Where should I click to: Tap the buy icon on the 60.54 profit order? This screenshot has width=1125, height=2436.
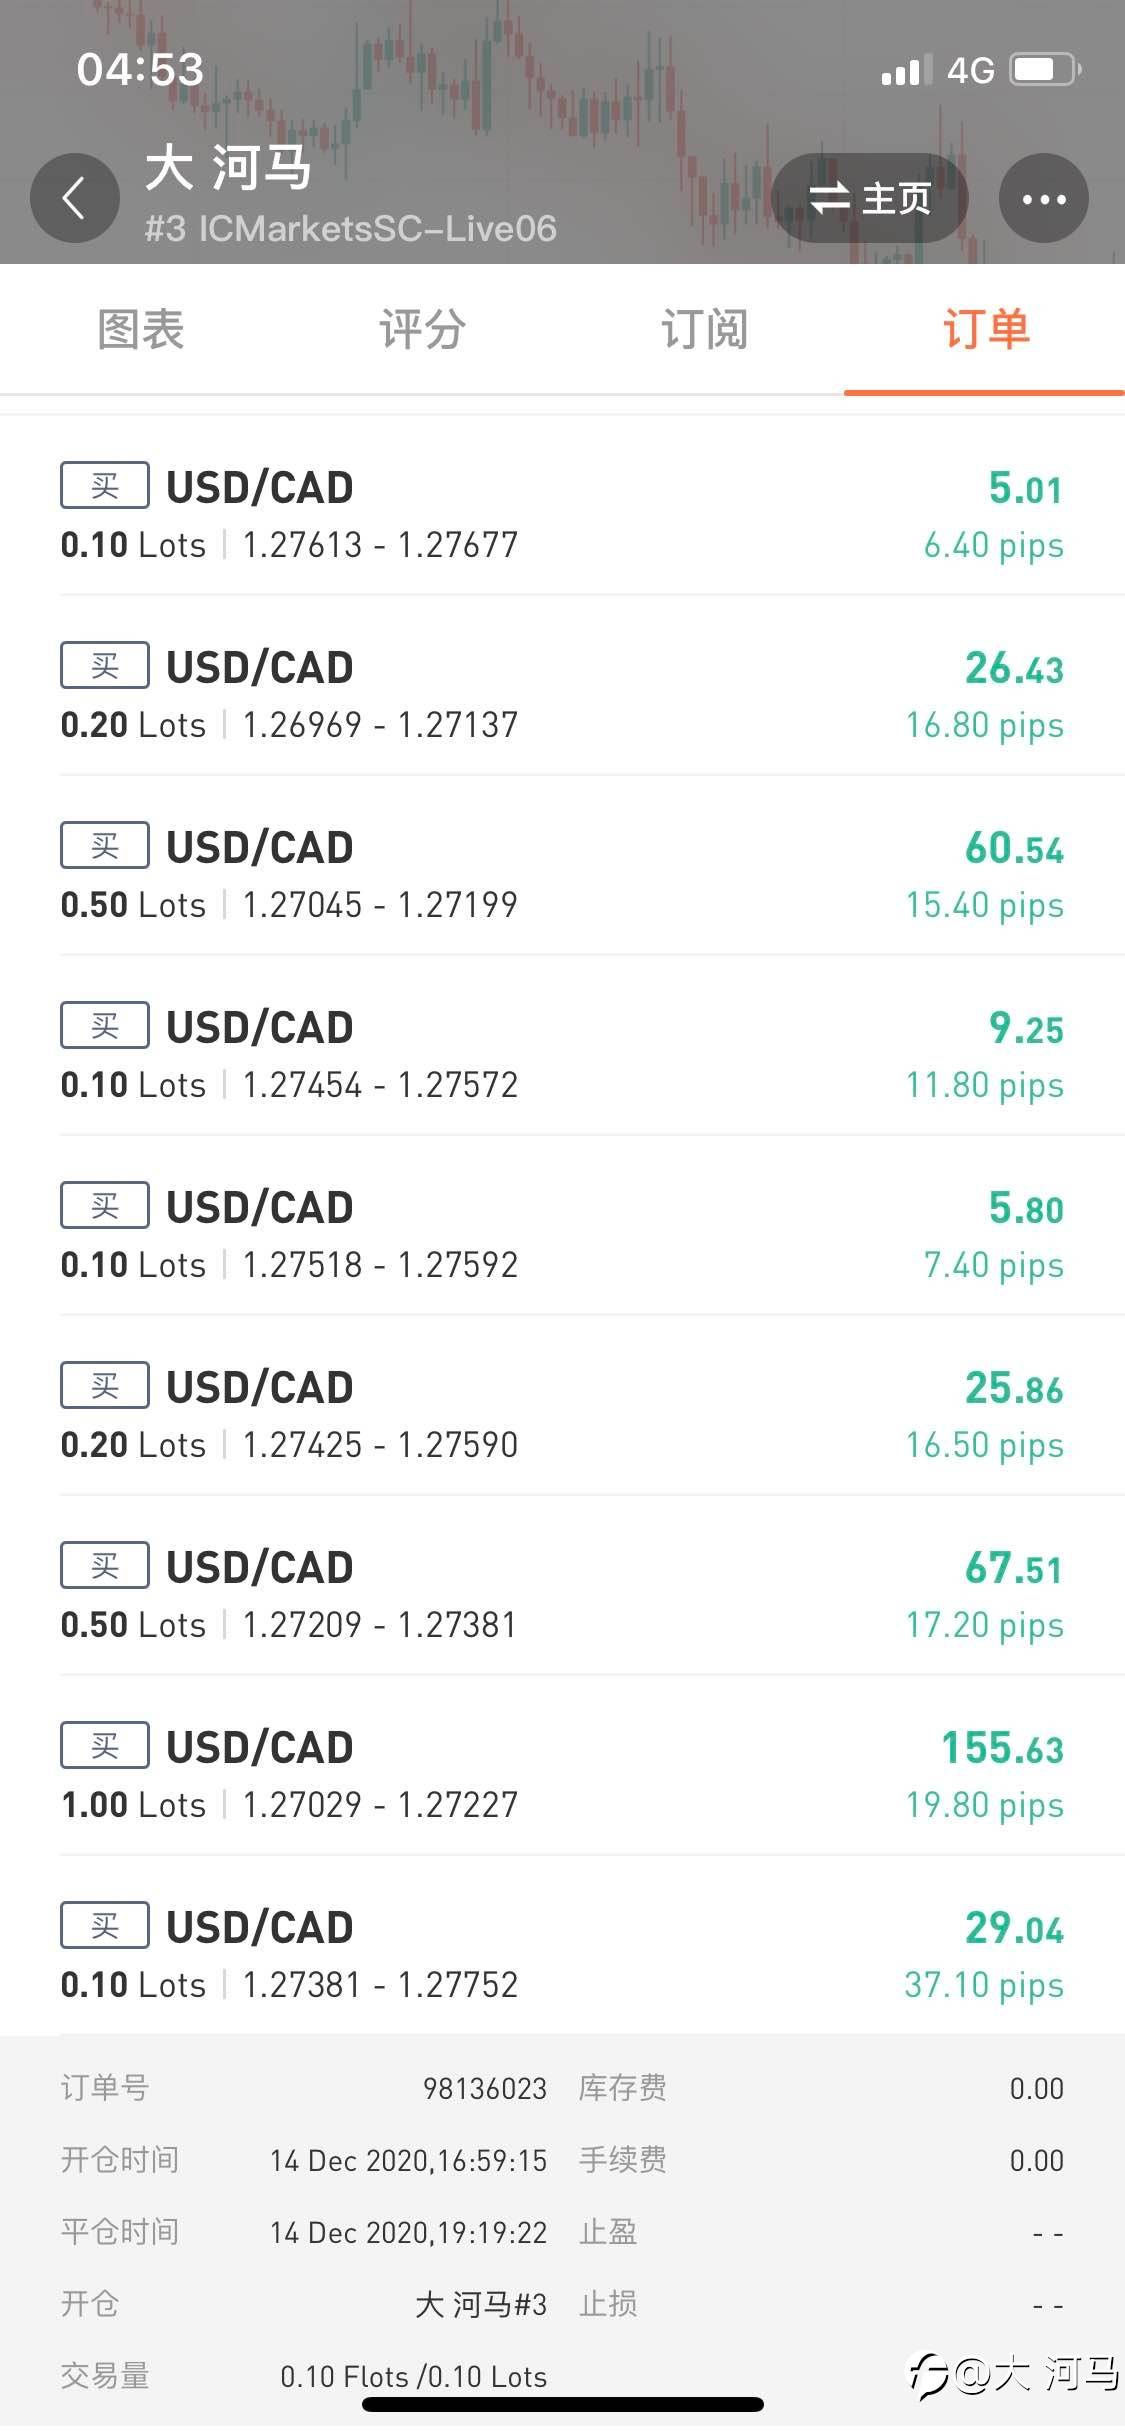coord(105,846)
